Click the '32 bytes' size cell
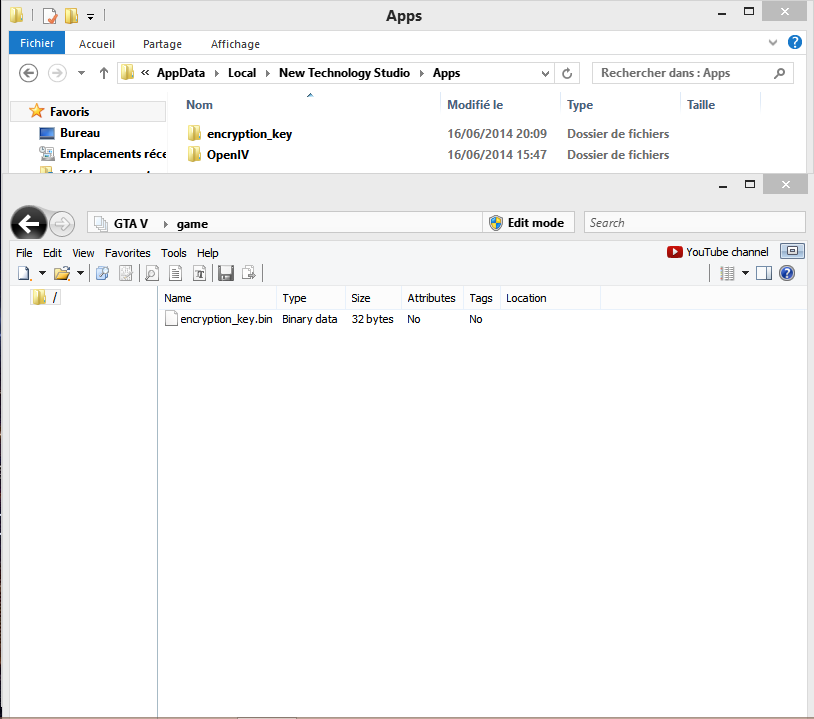 coord(372,319)
